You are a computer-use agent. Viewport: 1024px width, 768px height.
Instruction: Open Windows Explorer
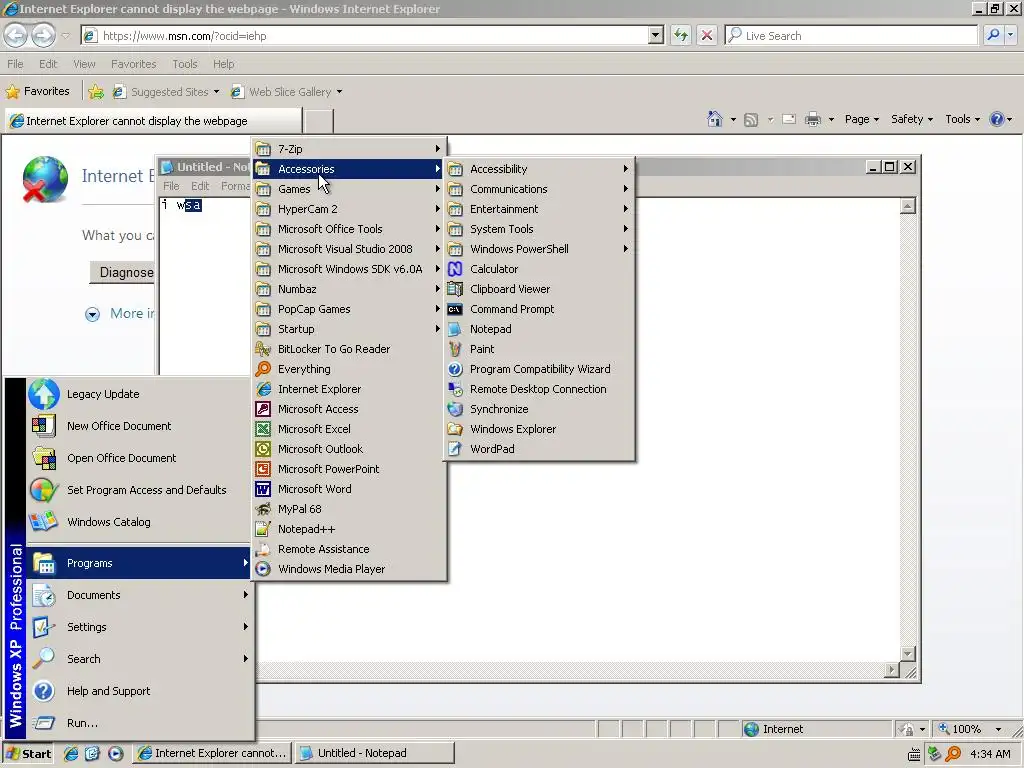coord(539,429)
